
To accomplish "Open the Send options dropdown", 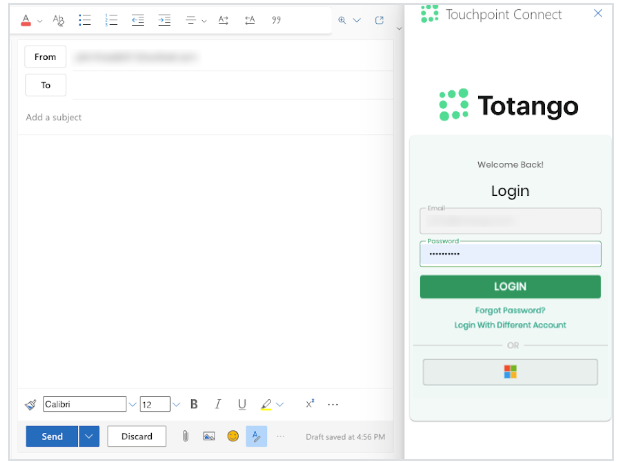I will pyautogui.click(x=89, y=436).
